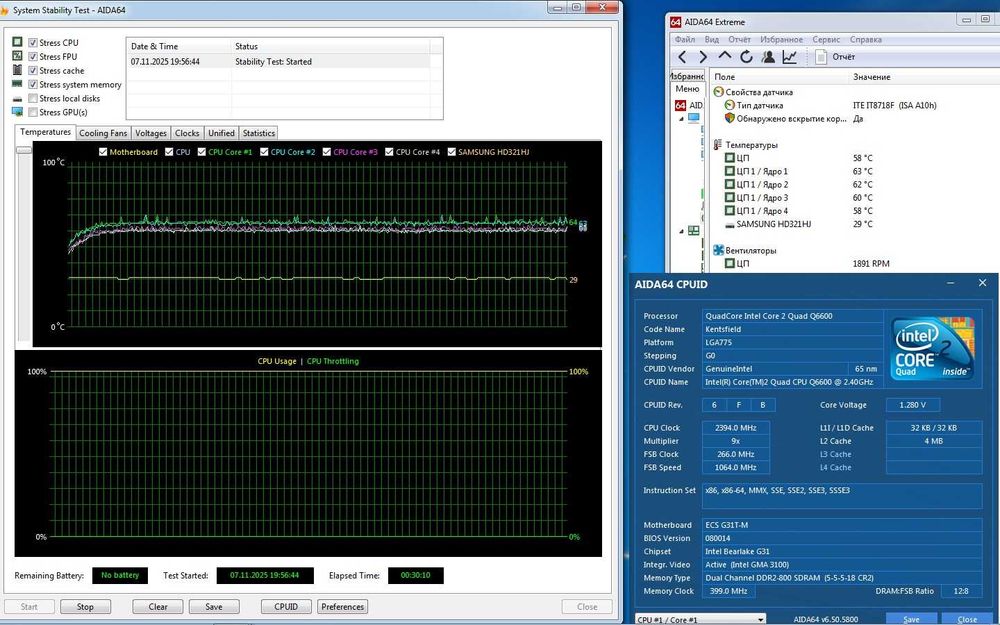The image size is (1000, 625).
Task: Click the Back navigation arrow in AIDA64 Extreme
Action: click(x=682, y=57)
